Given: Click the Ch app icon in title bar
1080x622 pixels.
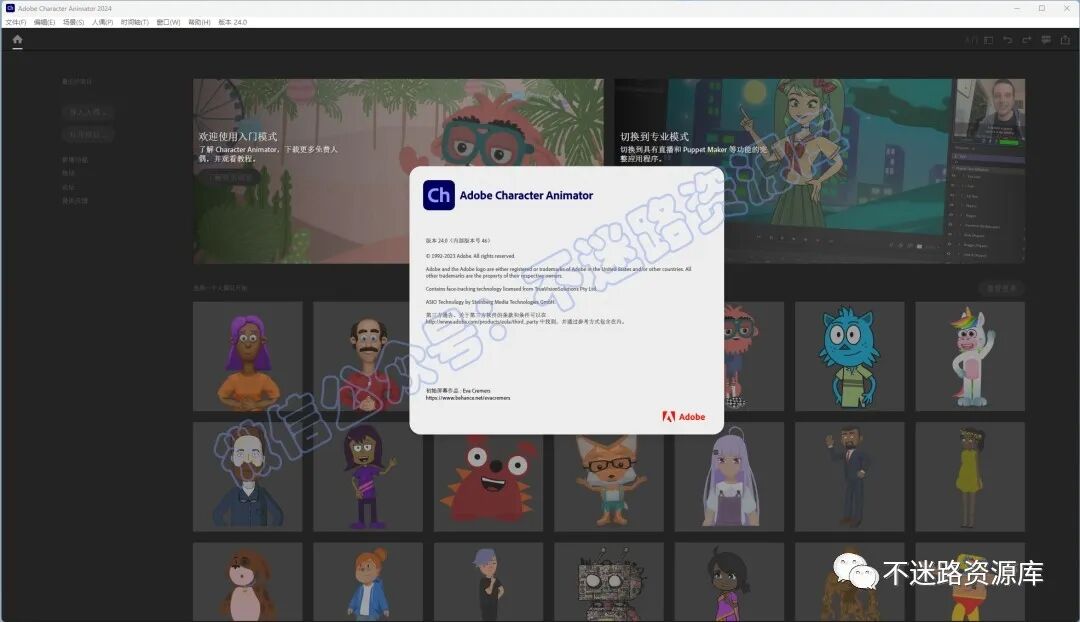Looking at the screenshot, I should [10, 8].
